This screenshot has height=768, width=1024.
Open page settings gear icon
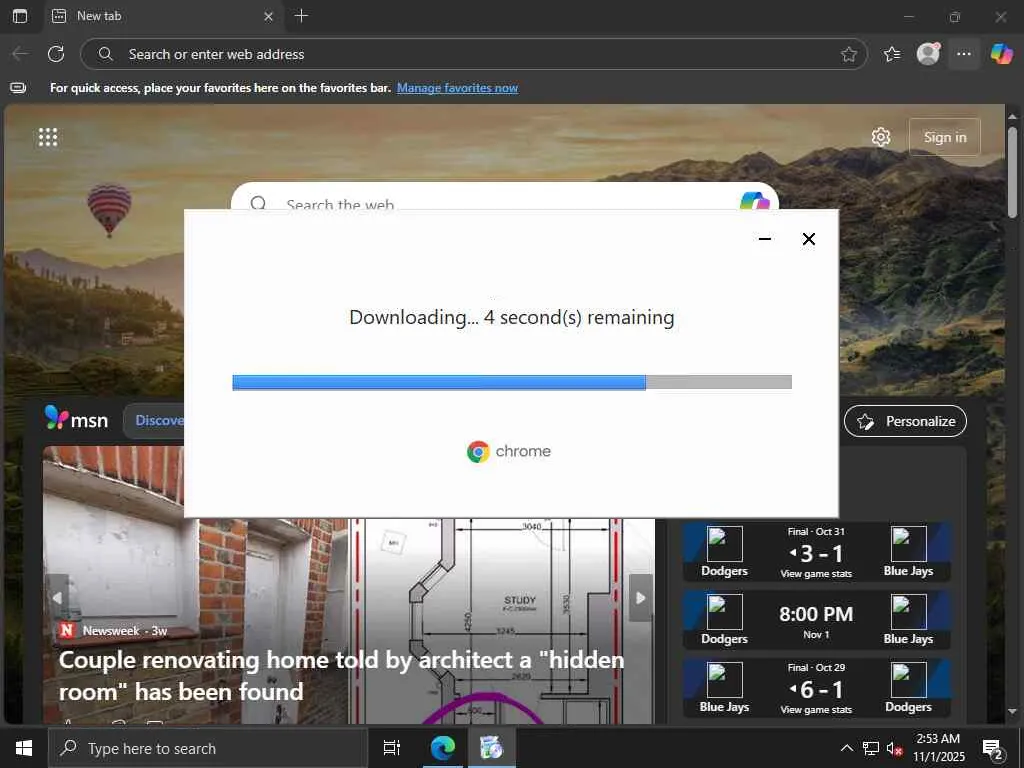pos(881,137)
